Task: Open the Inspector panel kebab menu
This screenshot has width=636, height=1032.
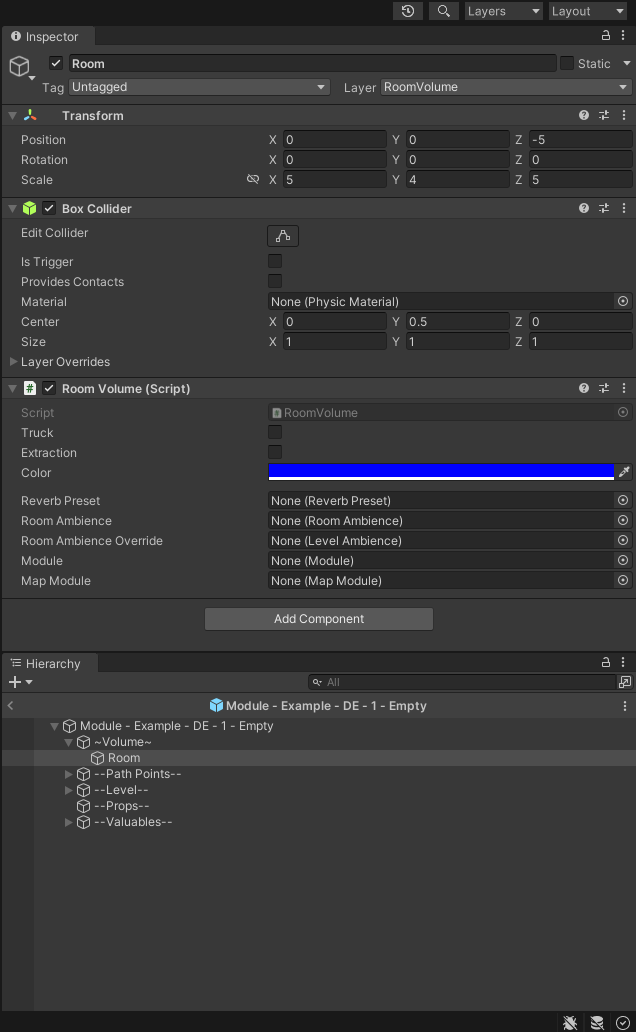Action: point(623,36)
